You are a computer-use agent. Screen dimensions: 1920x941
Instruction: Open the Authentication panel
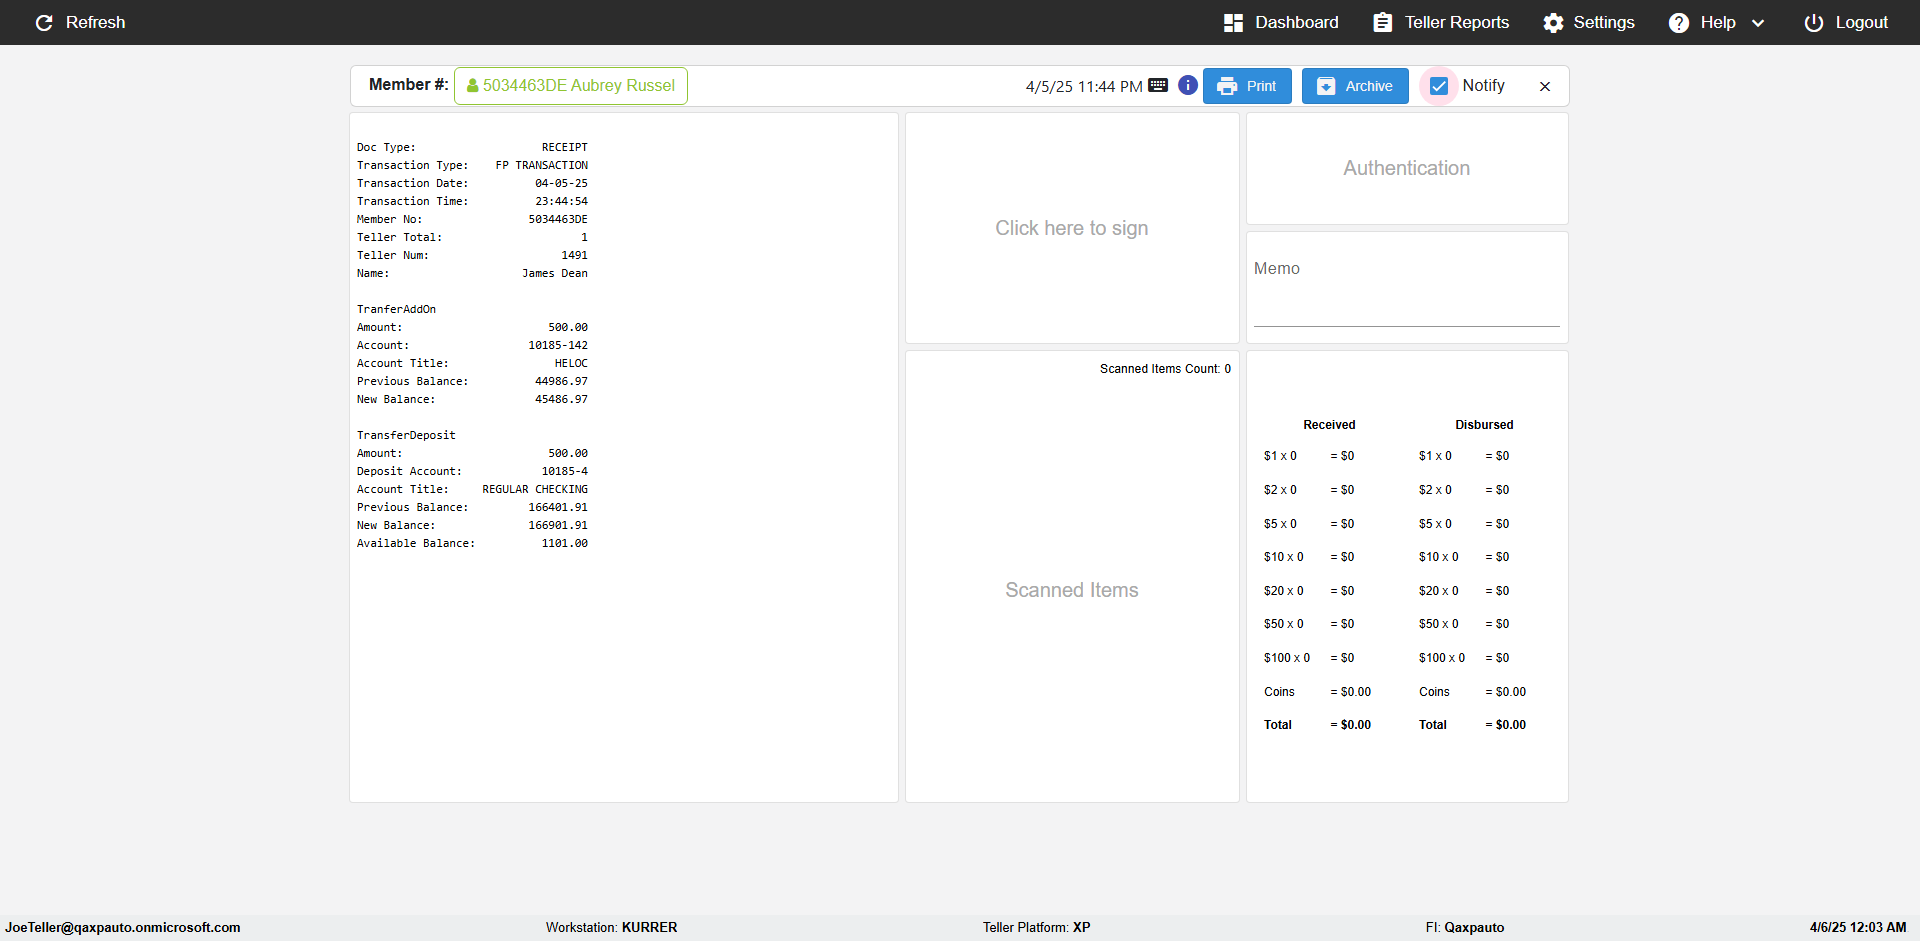1407,168
